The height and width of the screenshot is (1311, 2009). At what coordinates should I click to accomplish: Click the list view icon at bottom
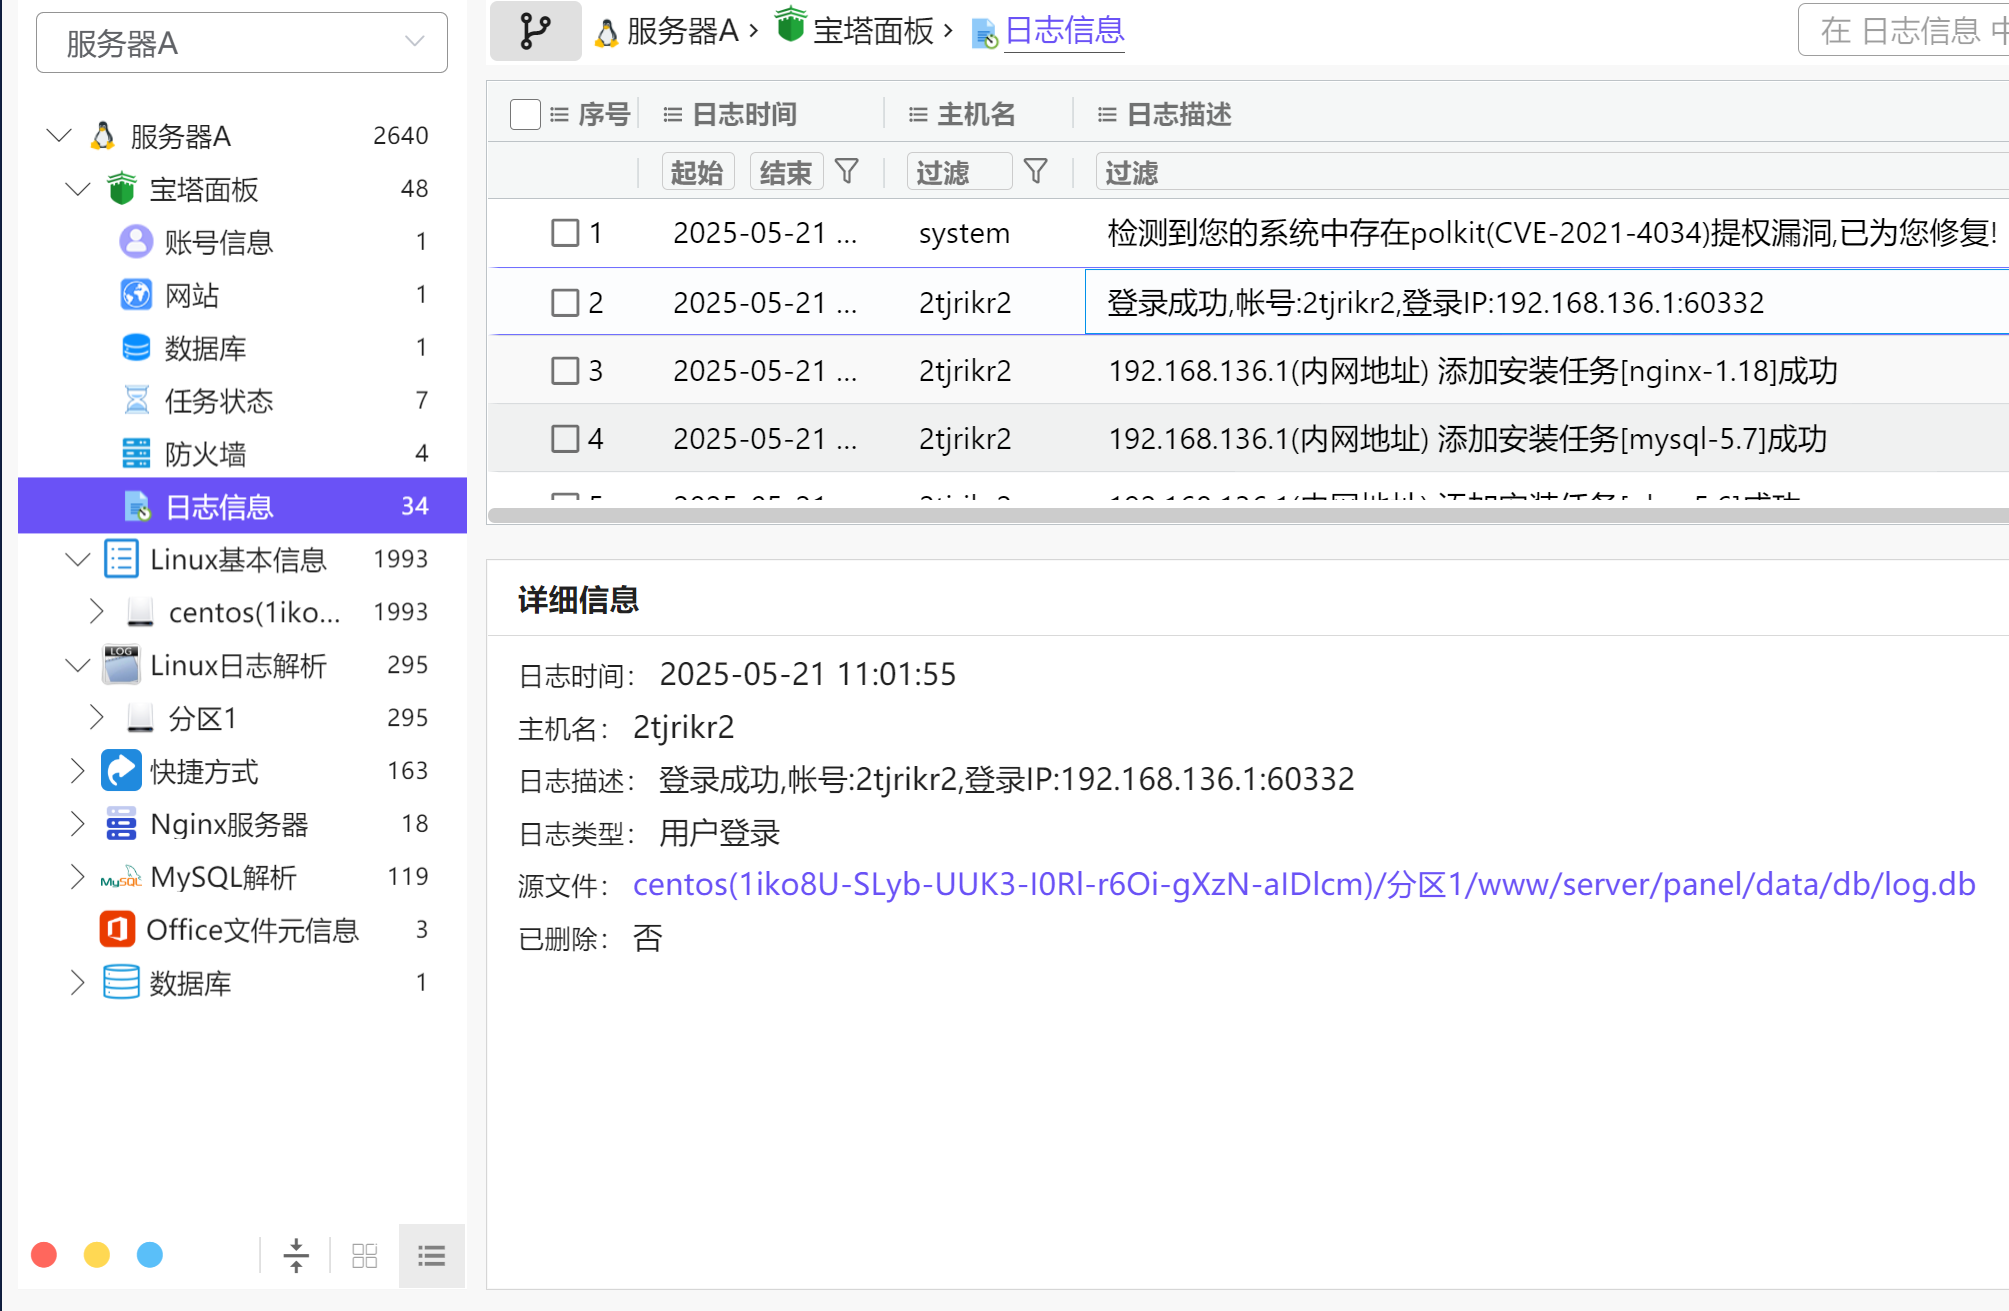click(431, 1255)
